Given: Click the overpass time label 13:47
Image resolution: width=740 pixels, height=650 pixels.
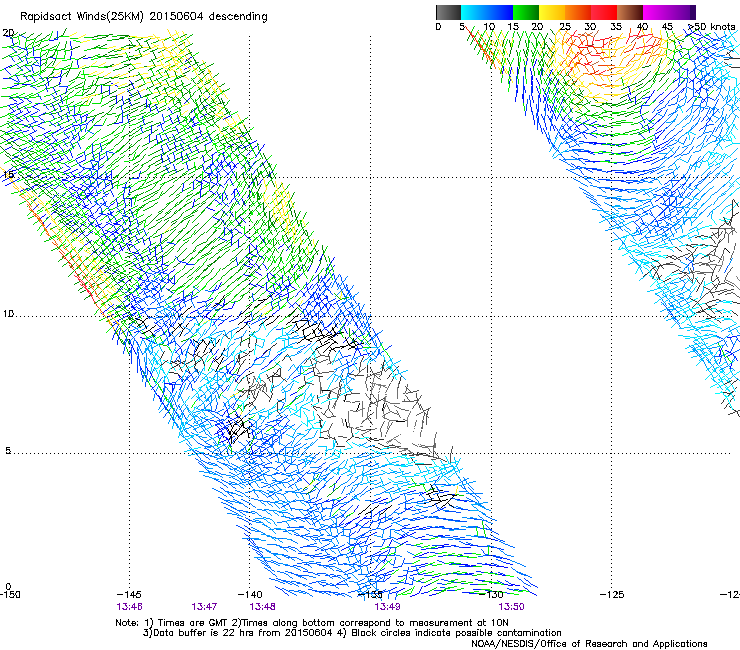Looking at the screenshot, I should [204, 607].
